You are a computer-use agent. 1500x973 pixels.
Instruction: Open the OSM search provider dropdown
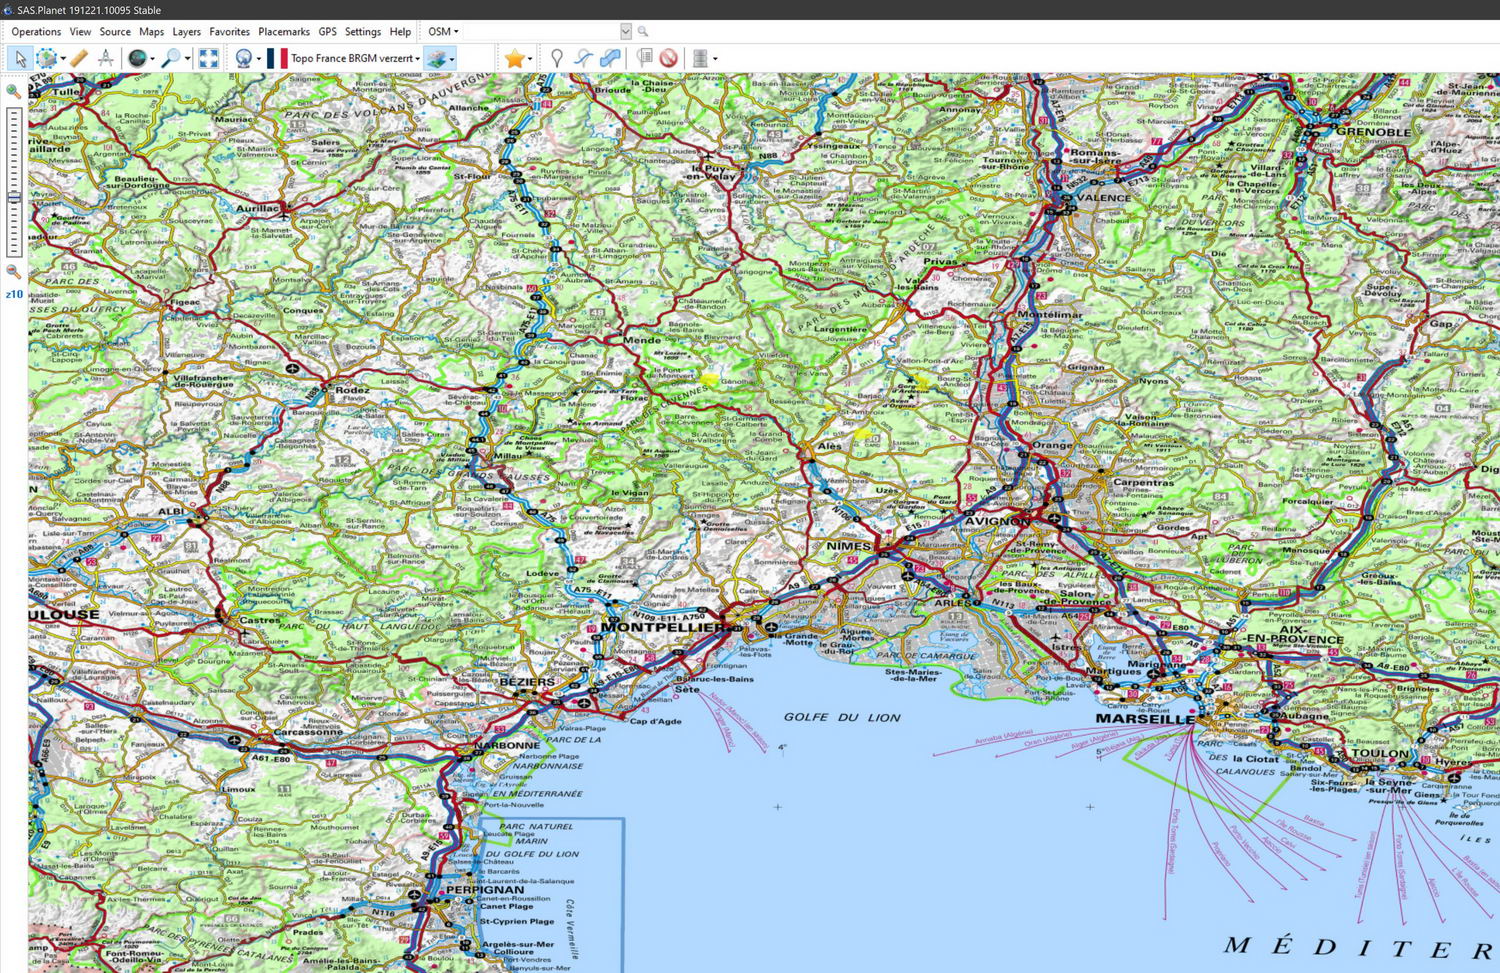[443, 32]
